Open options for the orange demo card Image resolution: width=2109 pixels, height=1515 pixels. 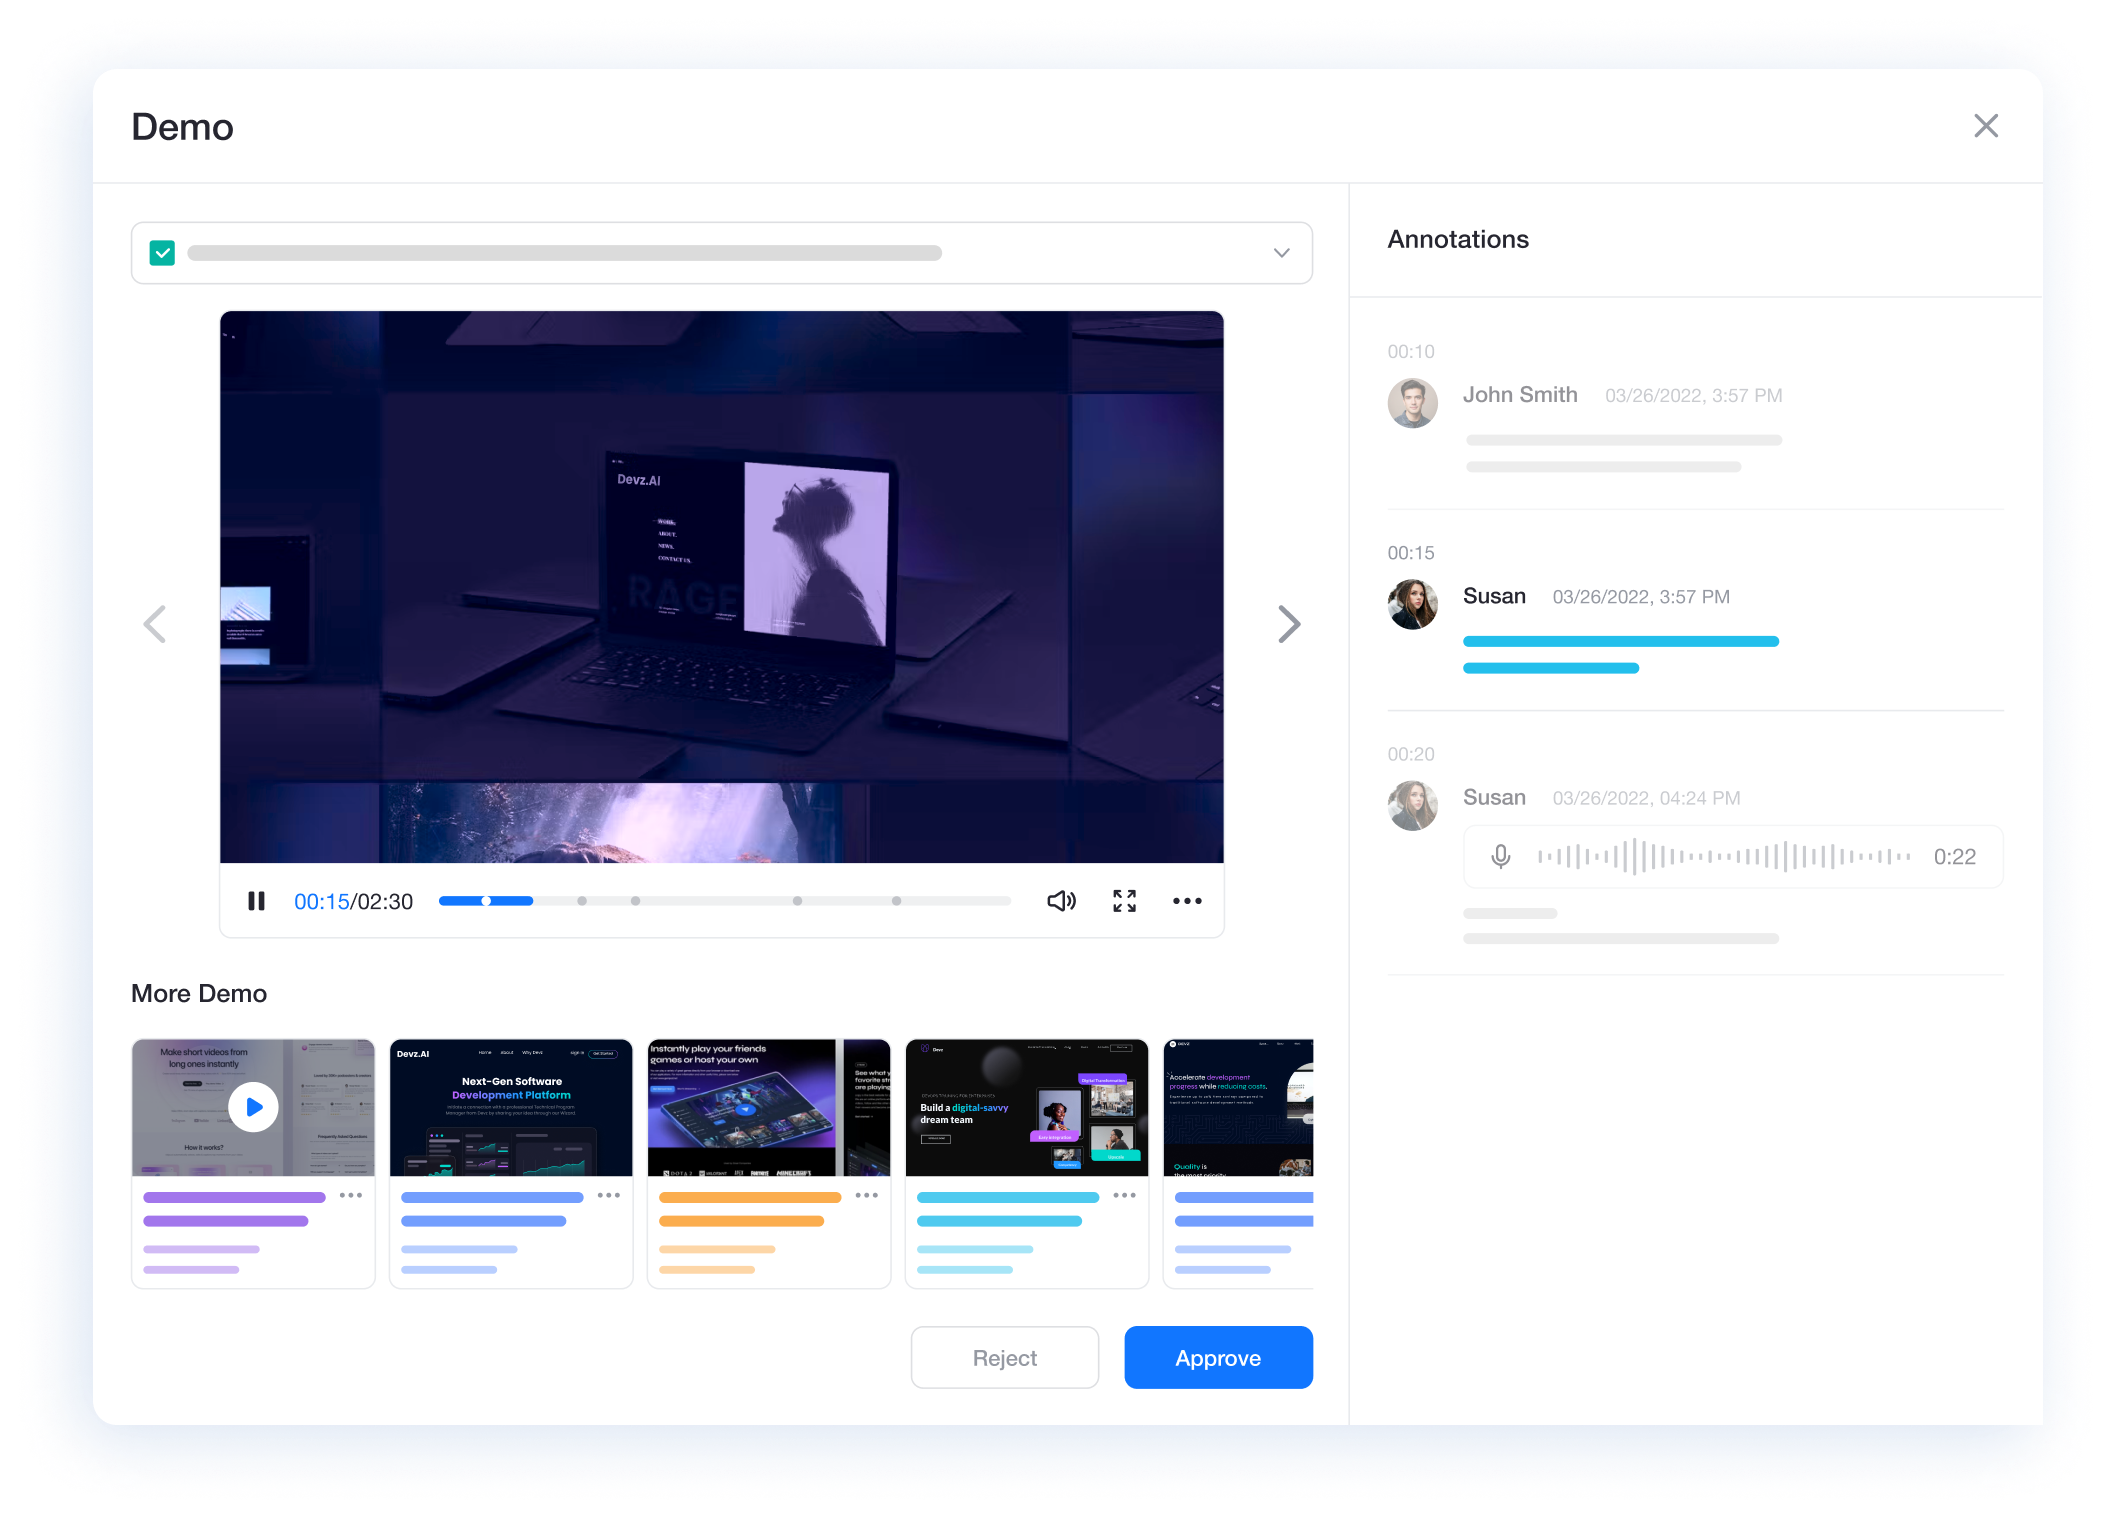point(866,1195)
